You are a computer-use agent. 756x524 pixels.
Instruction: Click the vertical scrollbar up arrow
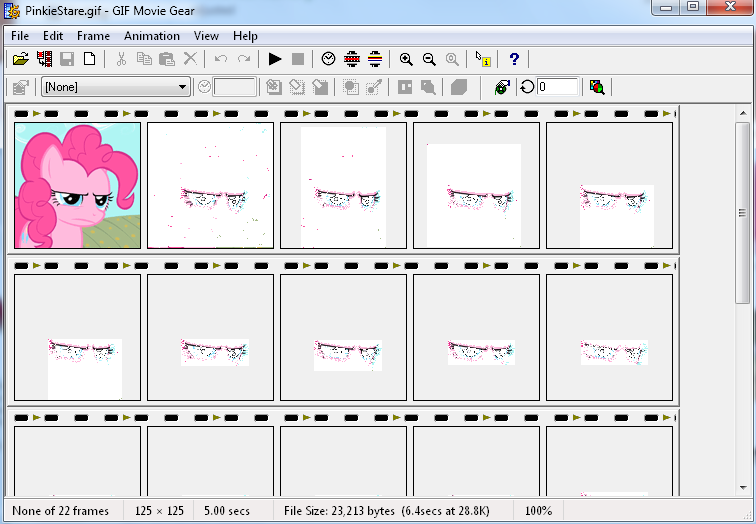(x=743, y=113)
